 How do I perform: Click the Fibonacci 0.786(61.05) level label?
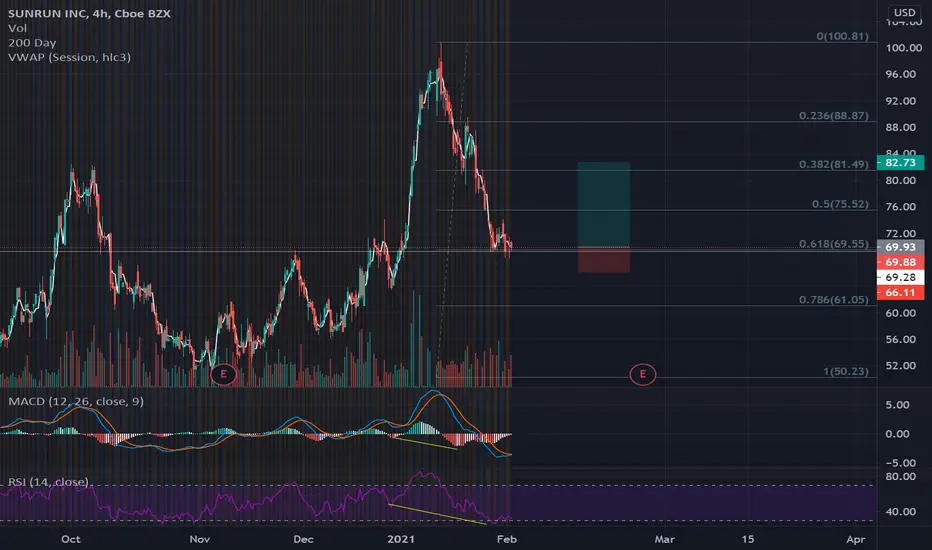[x=833, y=300]
